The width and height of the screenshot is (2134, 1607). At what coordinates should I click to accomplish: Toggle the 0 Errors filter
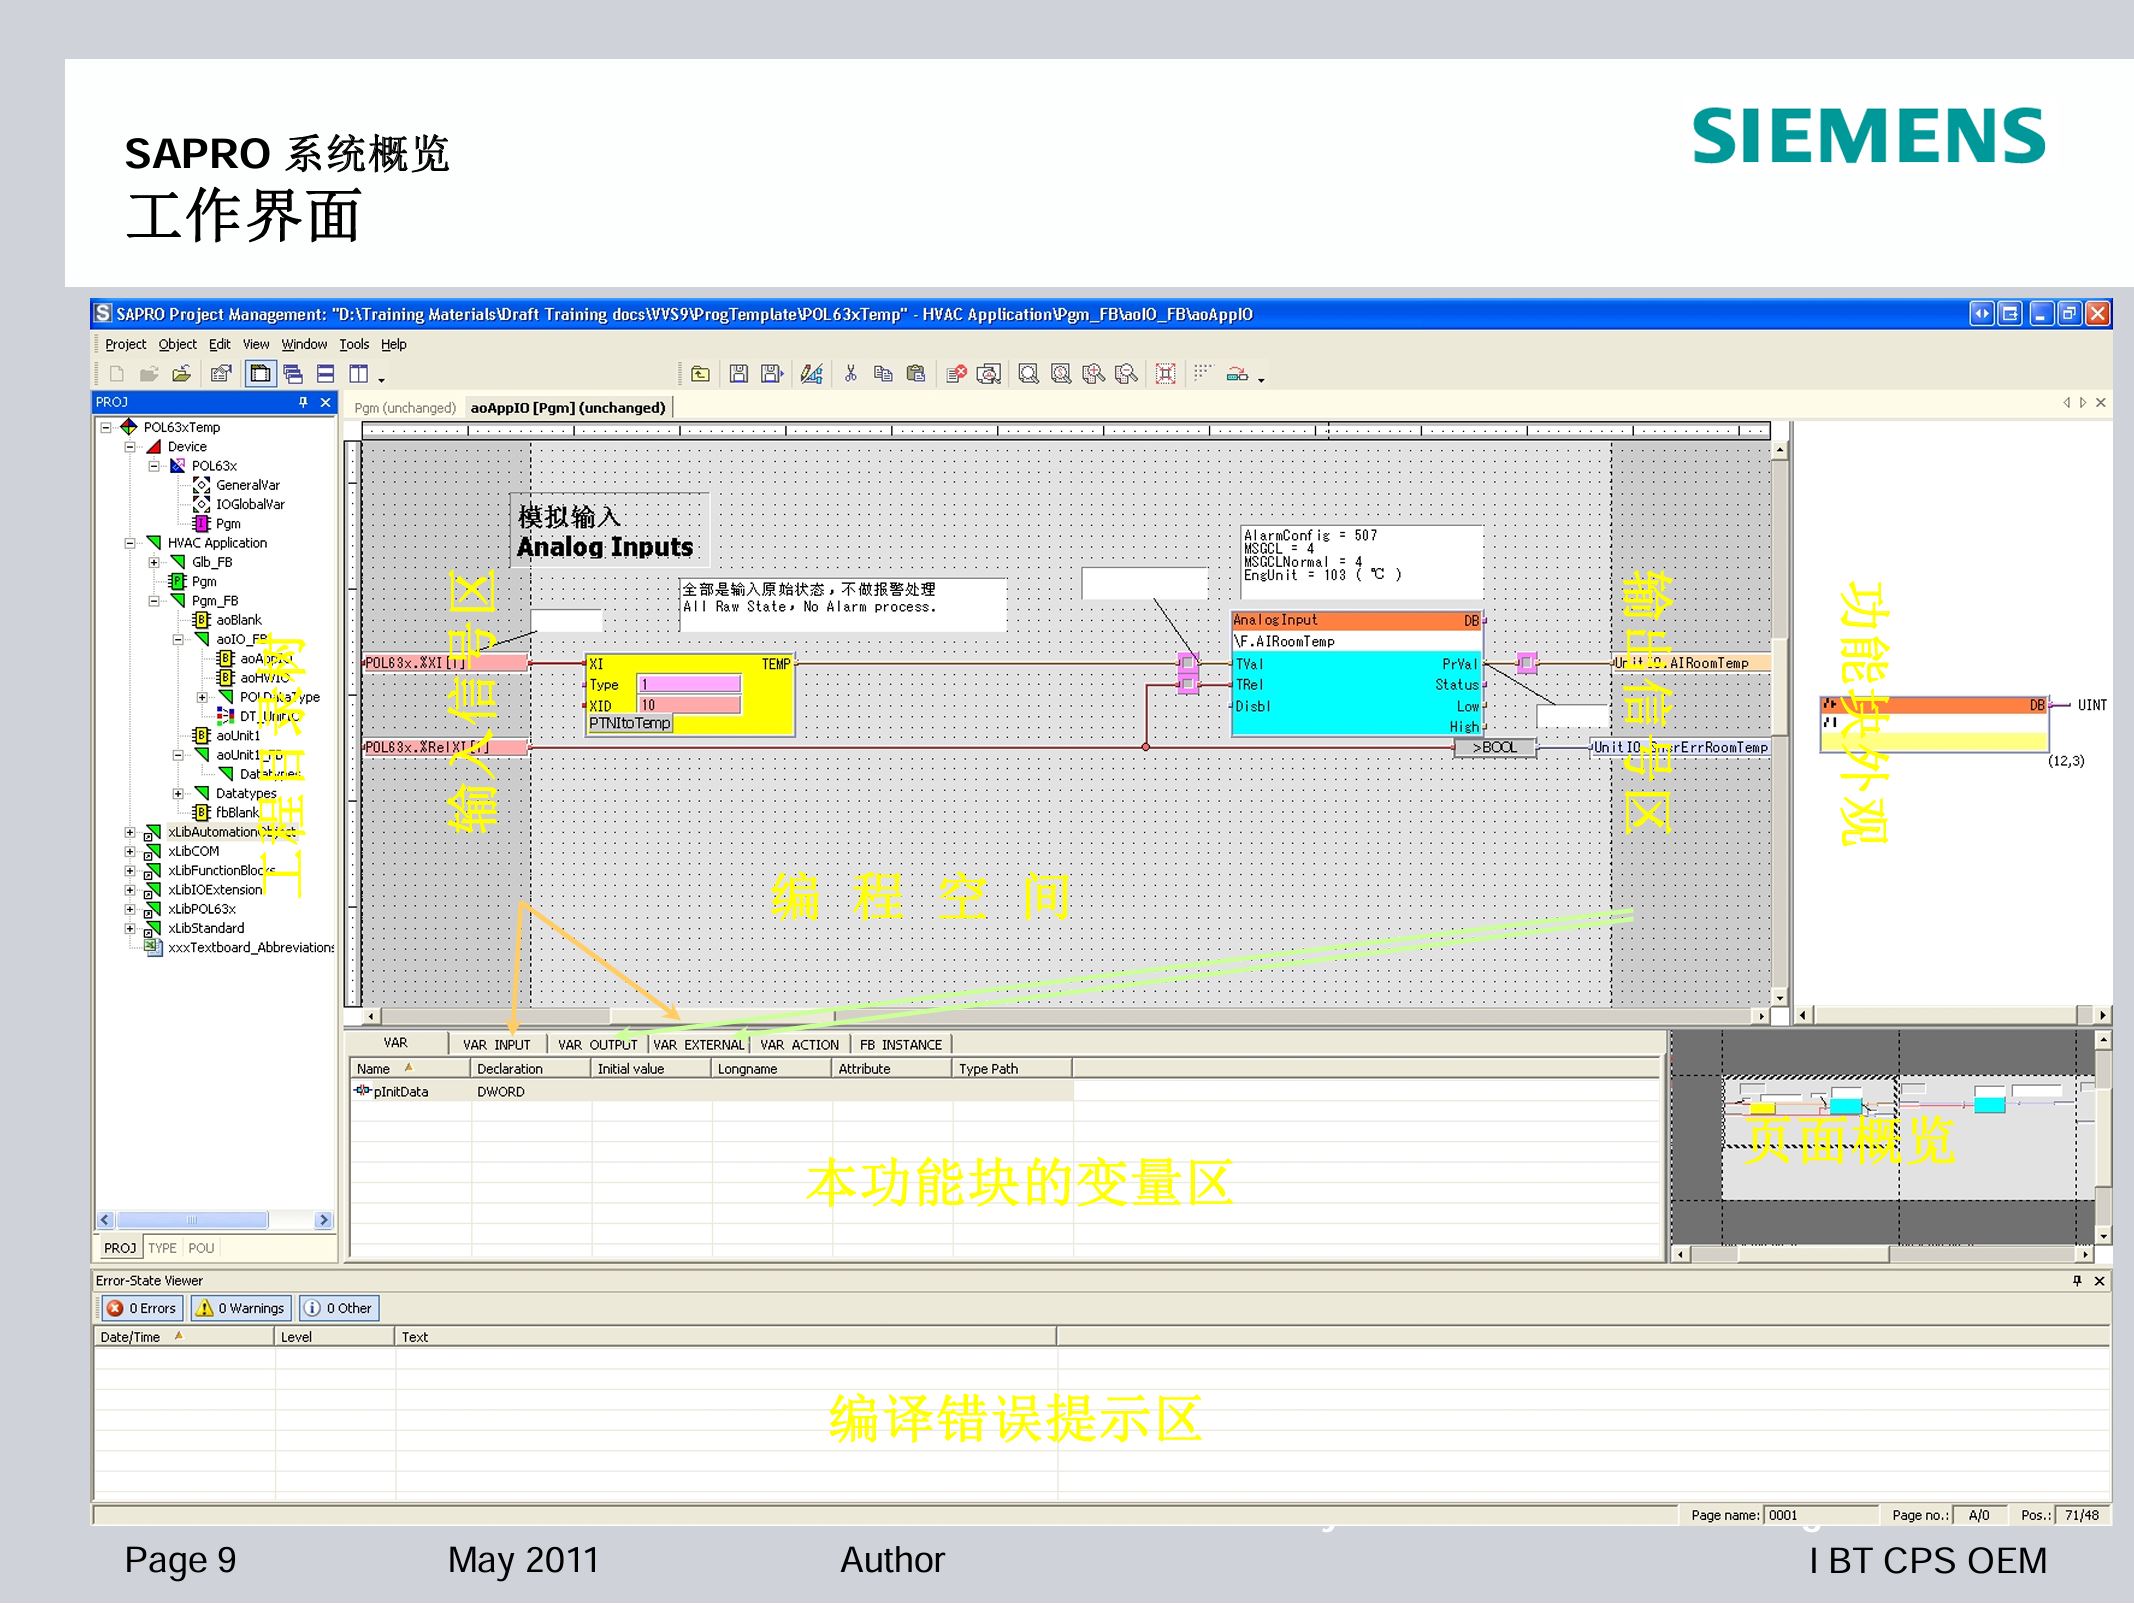point(141,1308)
